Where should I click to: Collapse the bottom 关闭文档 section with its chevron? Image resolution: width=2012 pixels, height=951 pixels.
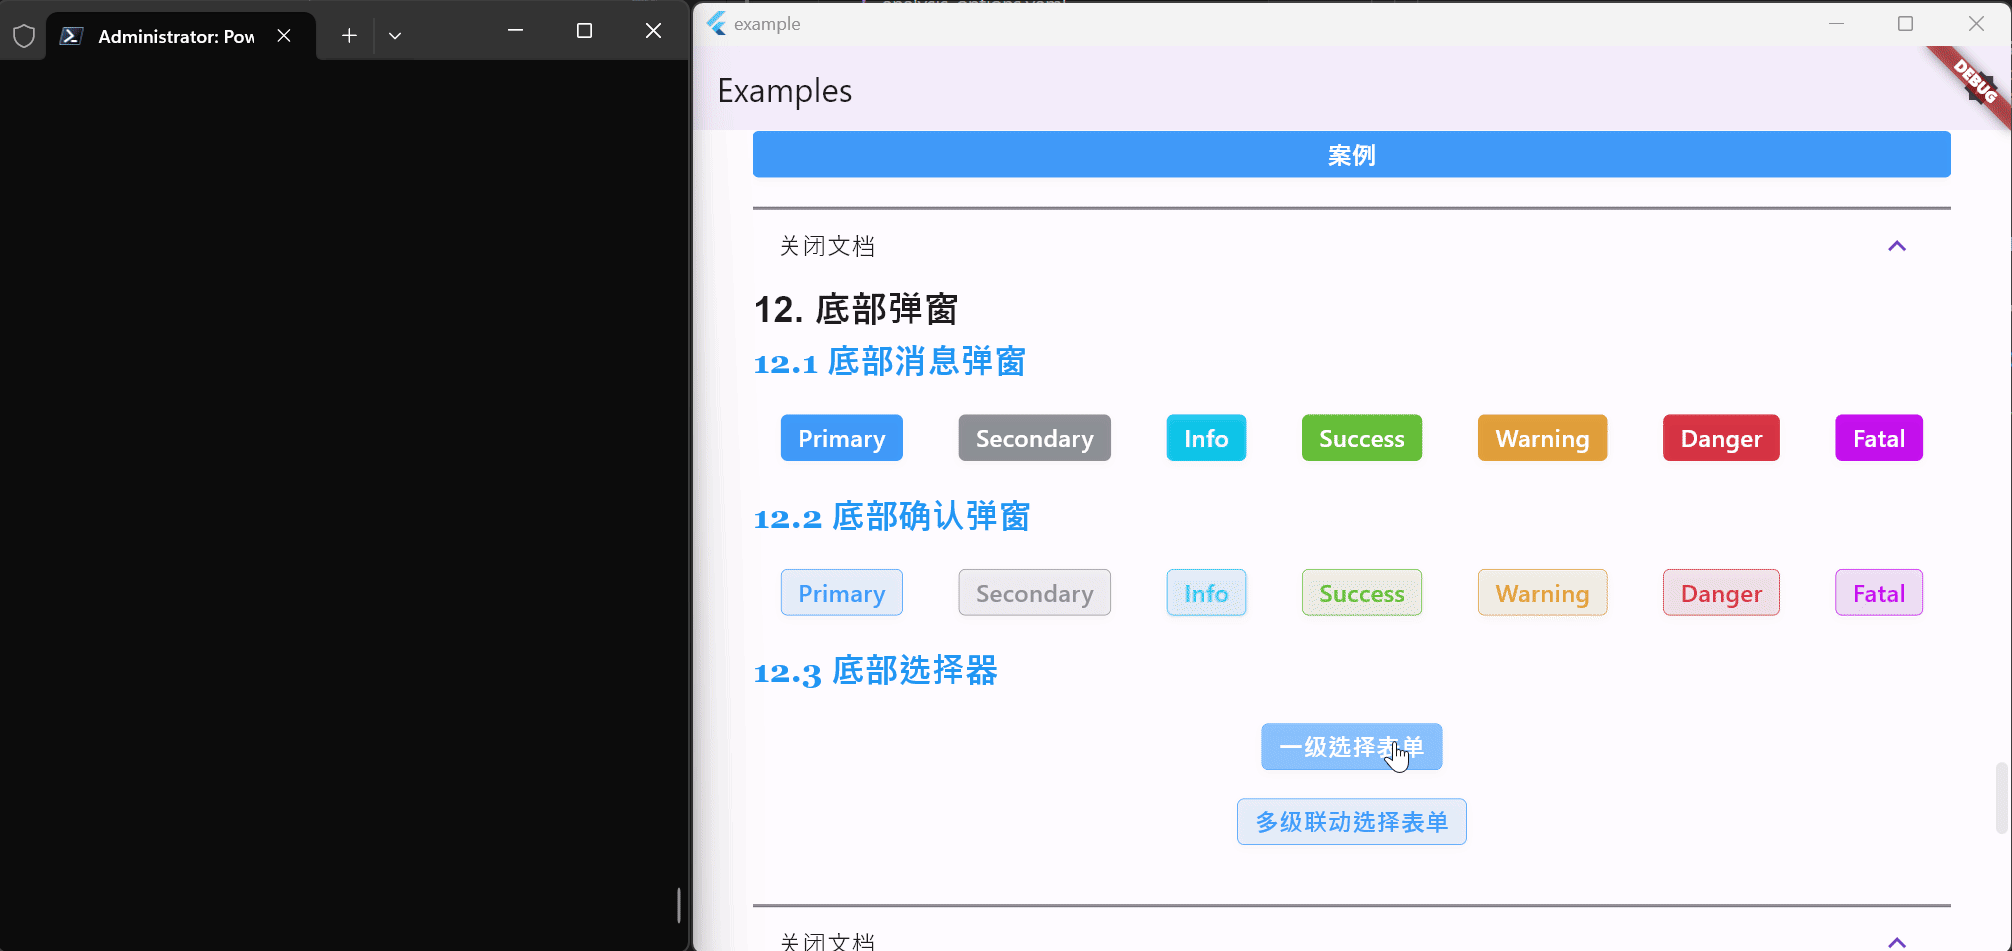[1896, 941]
